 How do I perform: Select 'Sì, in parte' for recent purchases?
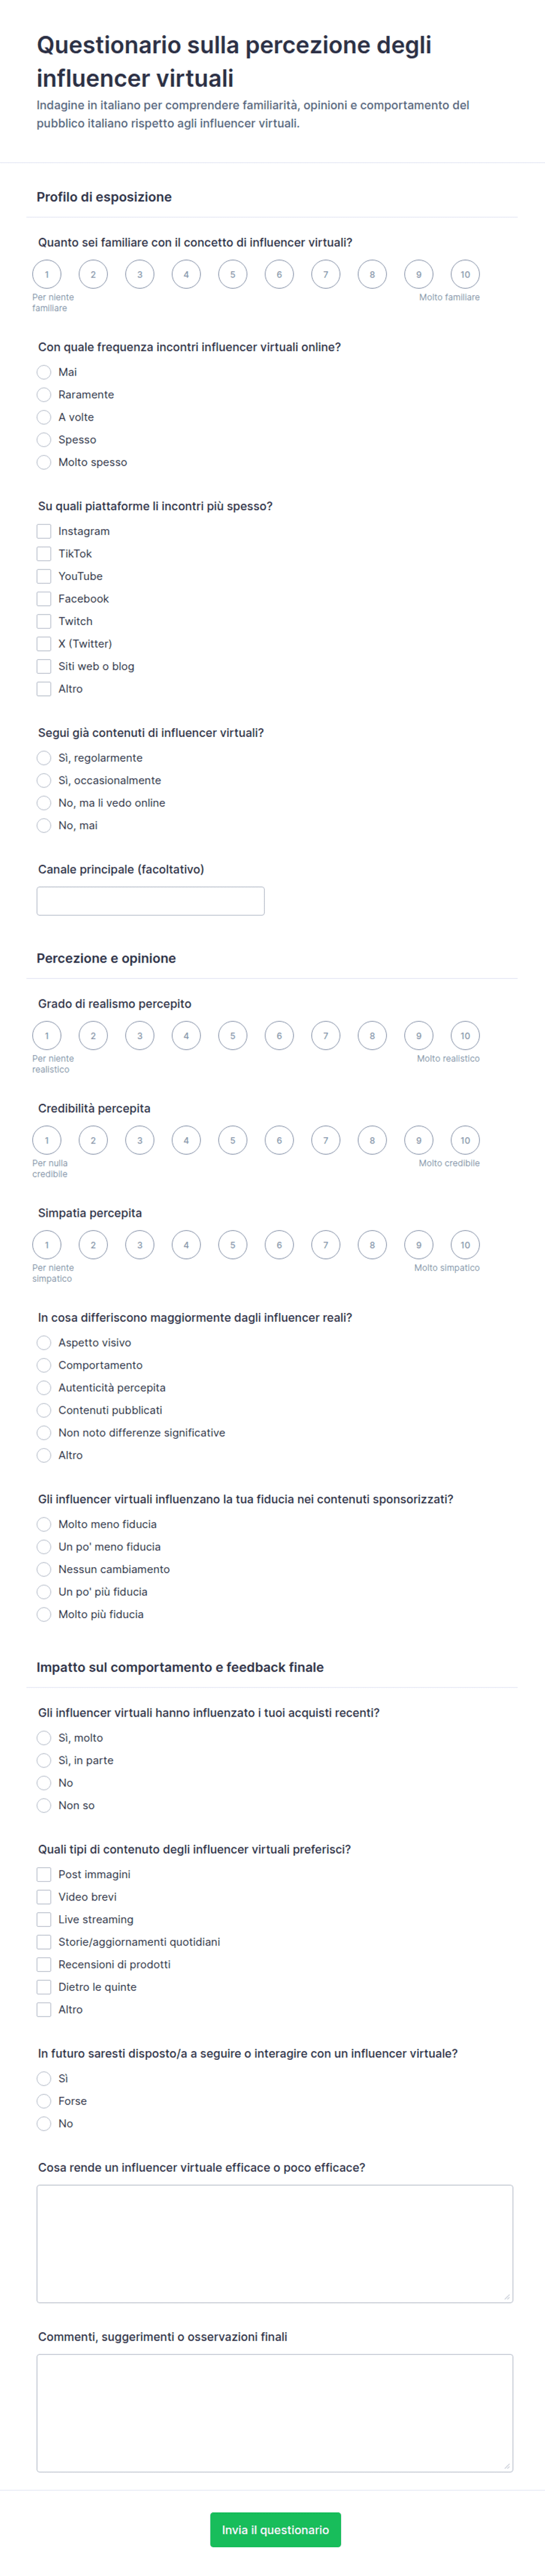[44, 1760]
